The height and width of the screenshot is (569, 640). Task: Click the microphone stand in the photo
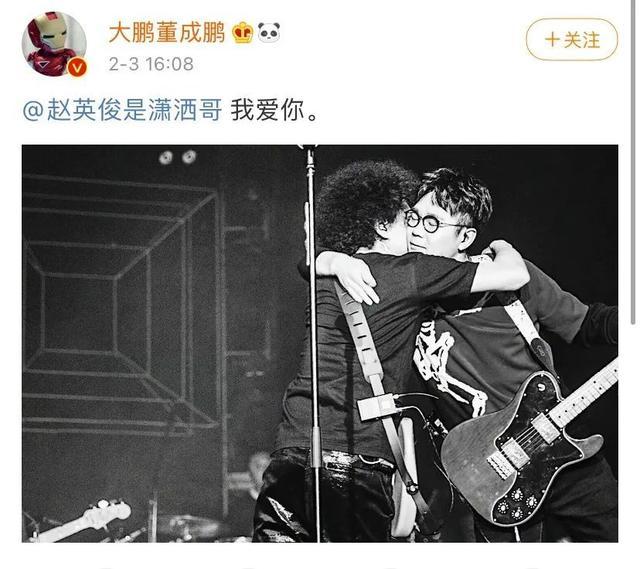(x=313, y=343)
